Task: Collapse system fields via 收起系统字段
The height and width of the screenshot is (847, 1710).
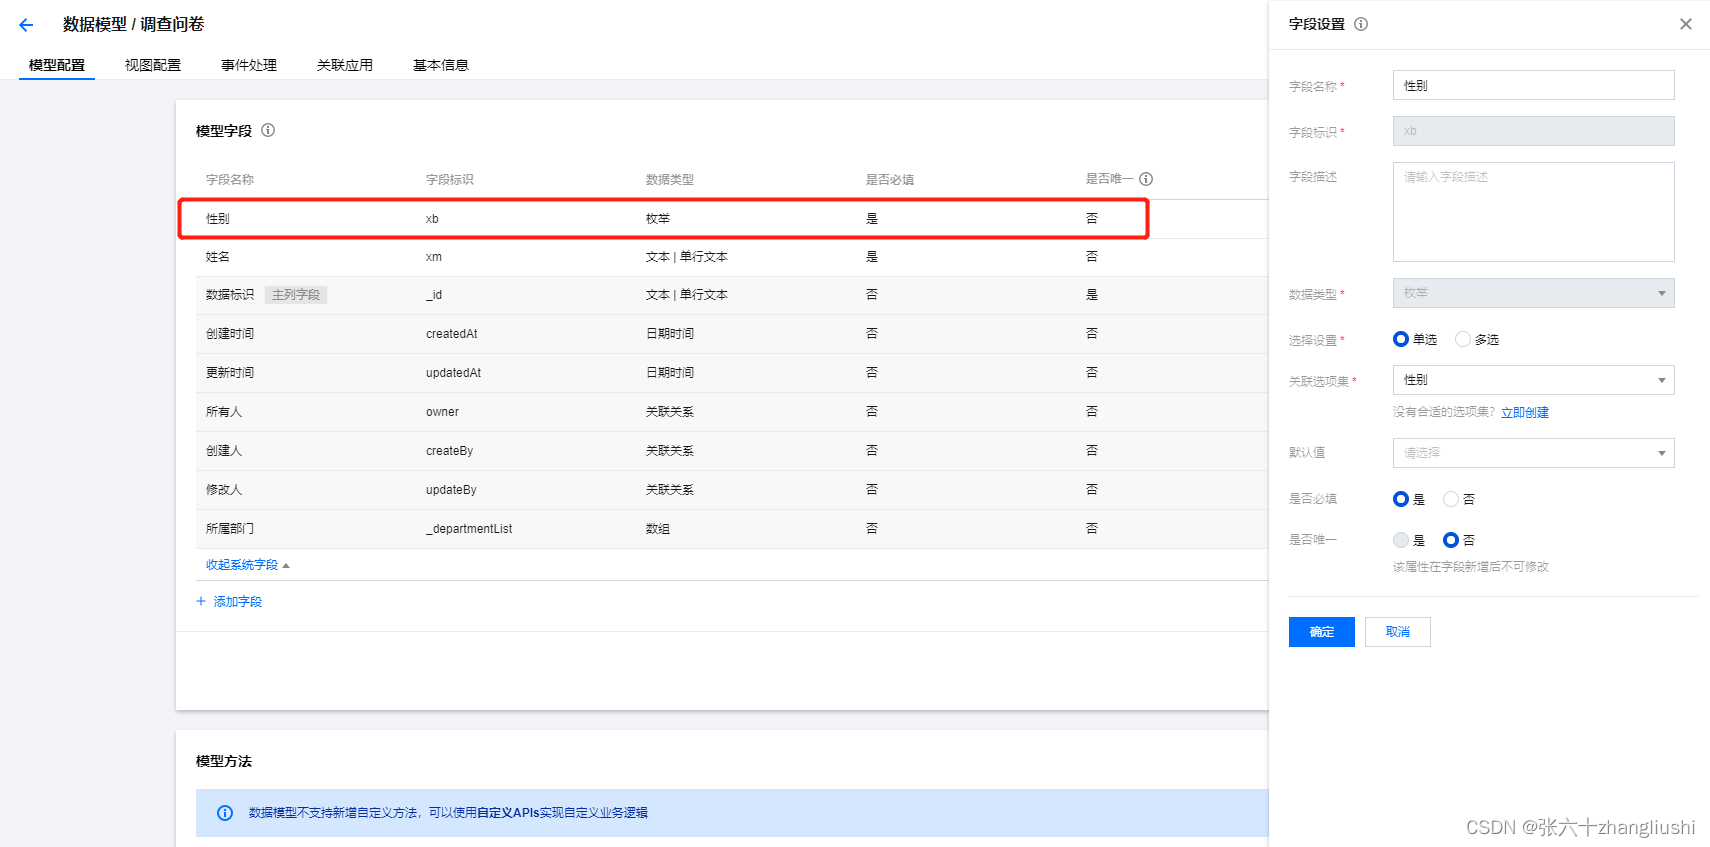Action: [x=247, y=565]
